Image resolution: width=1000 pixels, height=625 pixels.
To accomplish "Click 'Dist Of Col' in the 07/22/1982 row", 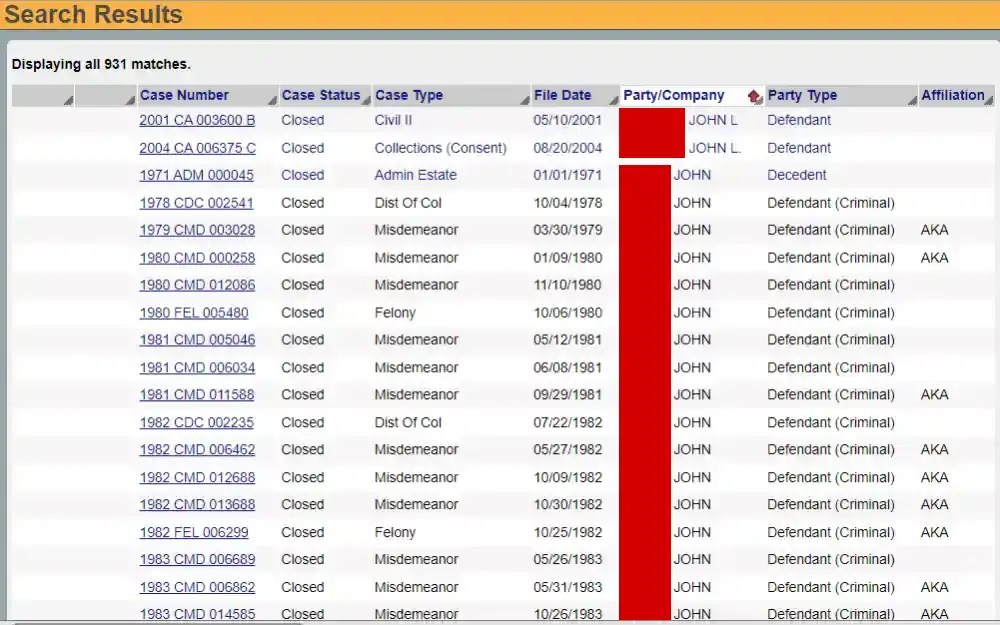I will [x=408, y=422].
